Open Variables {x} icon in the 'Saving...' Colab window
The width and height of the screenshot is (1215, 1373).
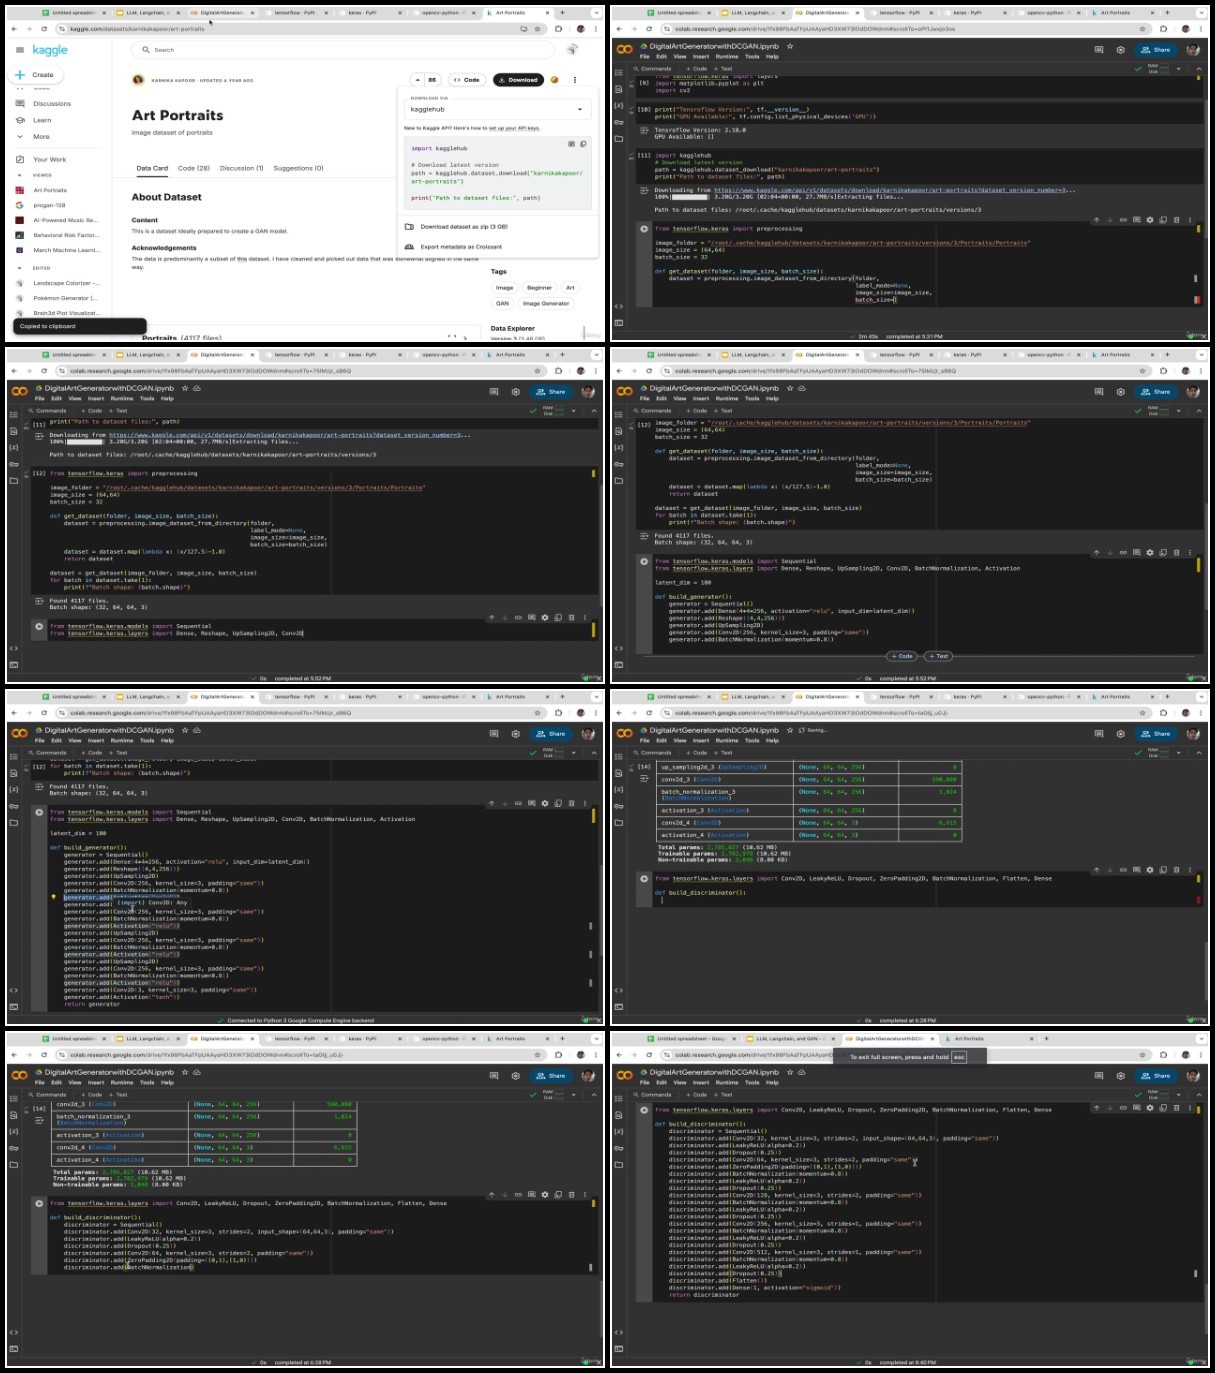[x=619, y=789]
